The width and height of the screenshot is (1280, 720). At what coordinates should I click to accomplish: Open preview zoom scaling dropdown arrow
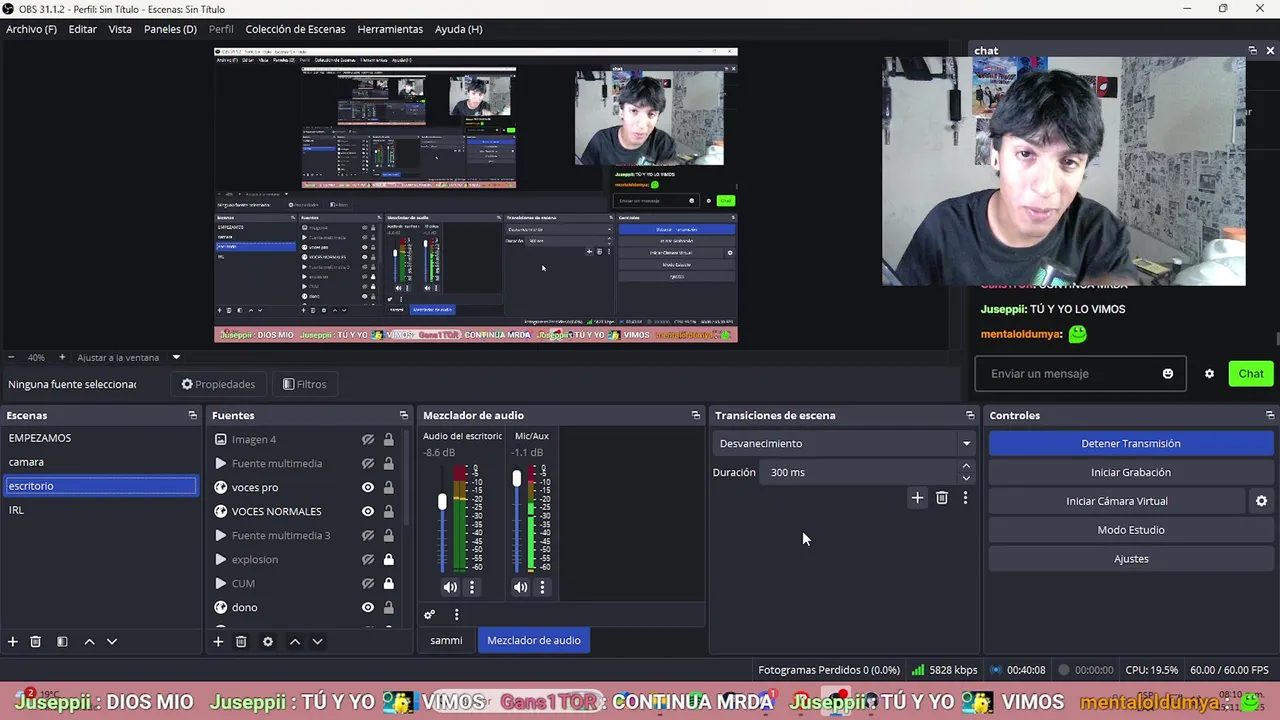(176, 357)
